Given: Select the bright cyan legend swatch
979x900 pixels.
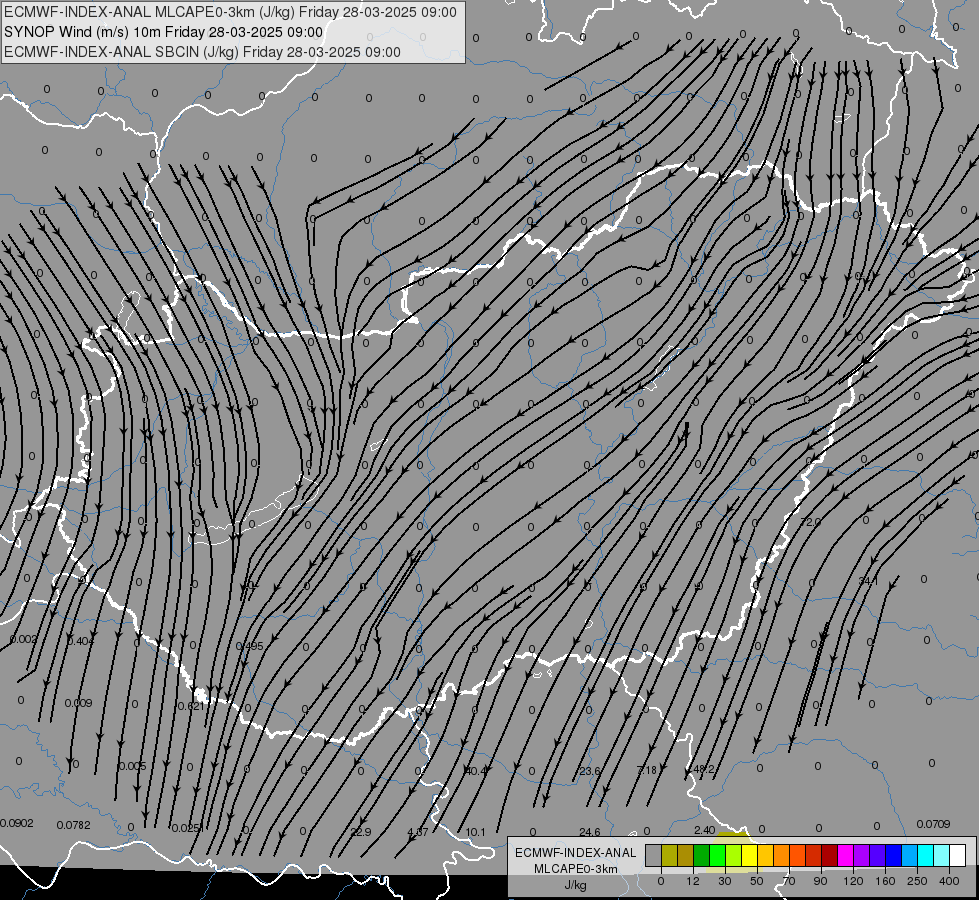Looking at the screenshot, I should pyautogui.click(x=925, y=855).
